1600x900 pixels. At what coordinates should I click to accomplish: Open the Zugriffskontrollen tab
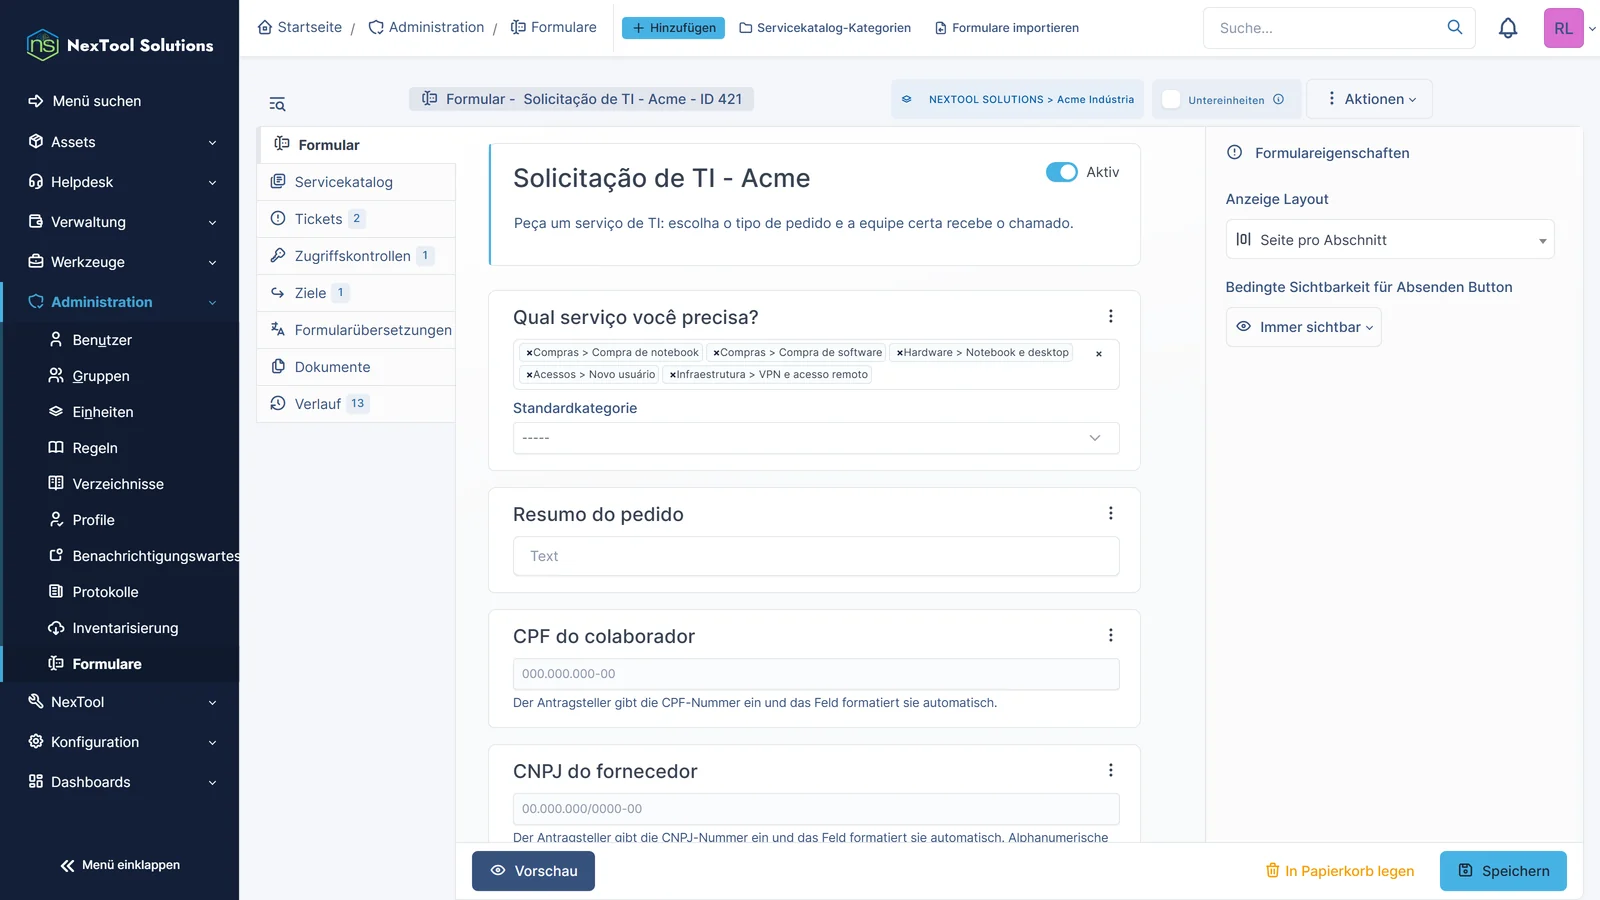coord(357,256)
